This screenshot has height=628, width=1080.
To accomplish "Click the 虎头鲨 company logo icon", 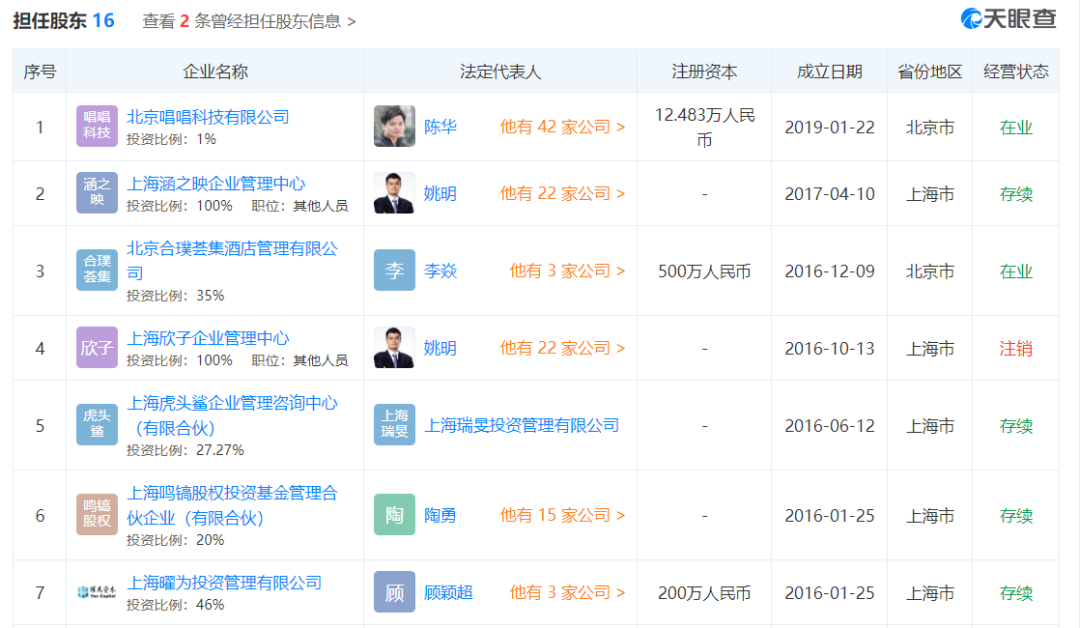I will pyautogui.click(x=96, y=424).
